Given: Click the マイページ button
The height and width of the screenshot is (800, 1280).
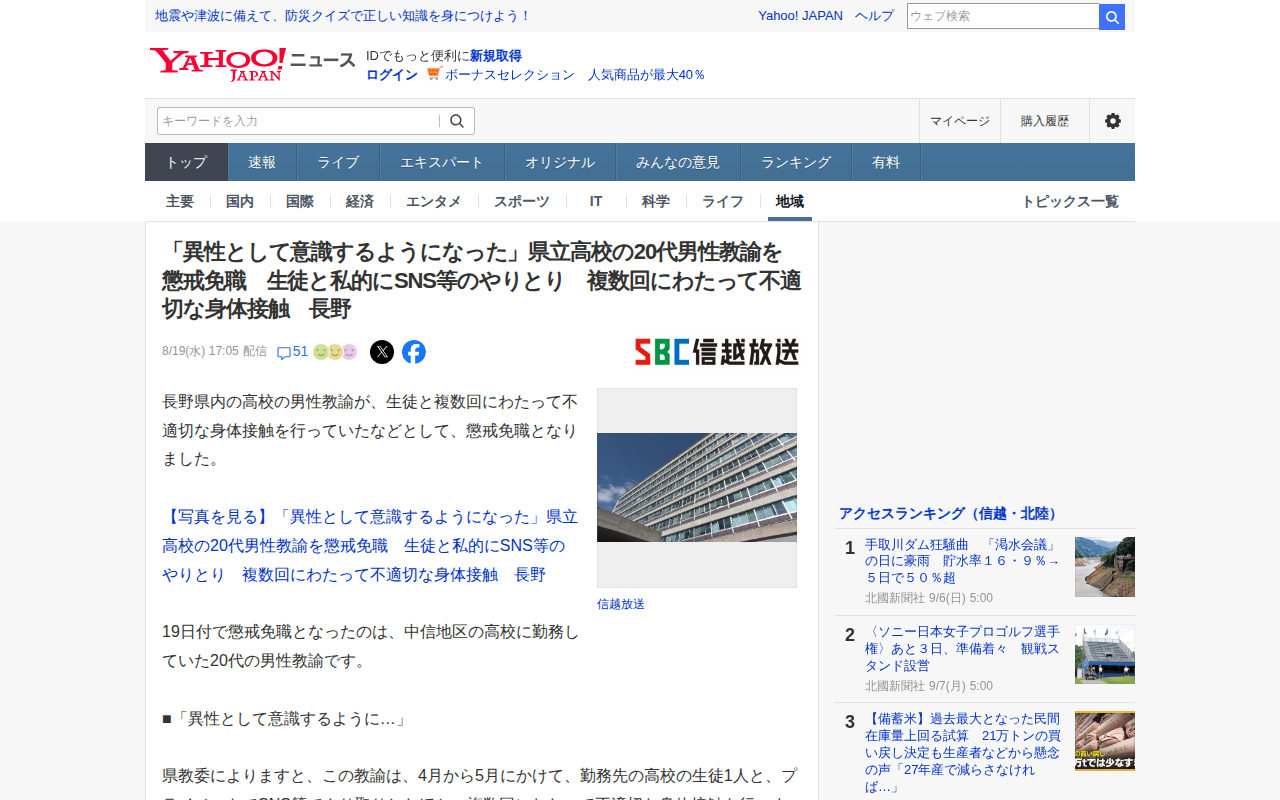Looking at the screenshot, I should [960, 121].
